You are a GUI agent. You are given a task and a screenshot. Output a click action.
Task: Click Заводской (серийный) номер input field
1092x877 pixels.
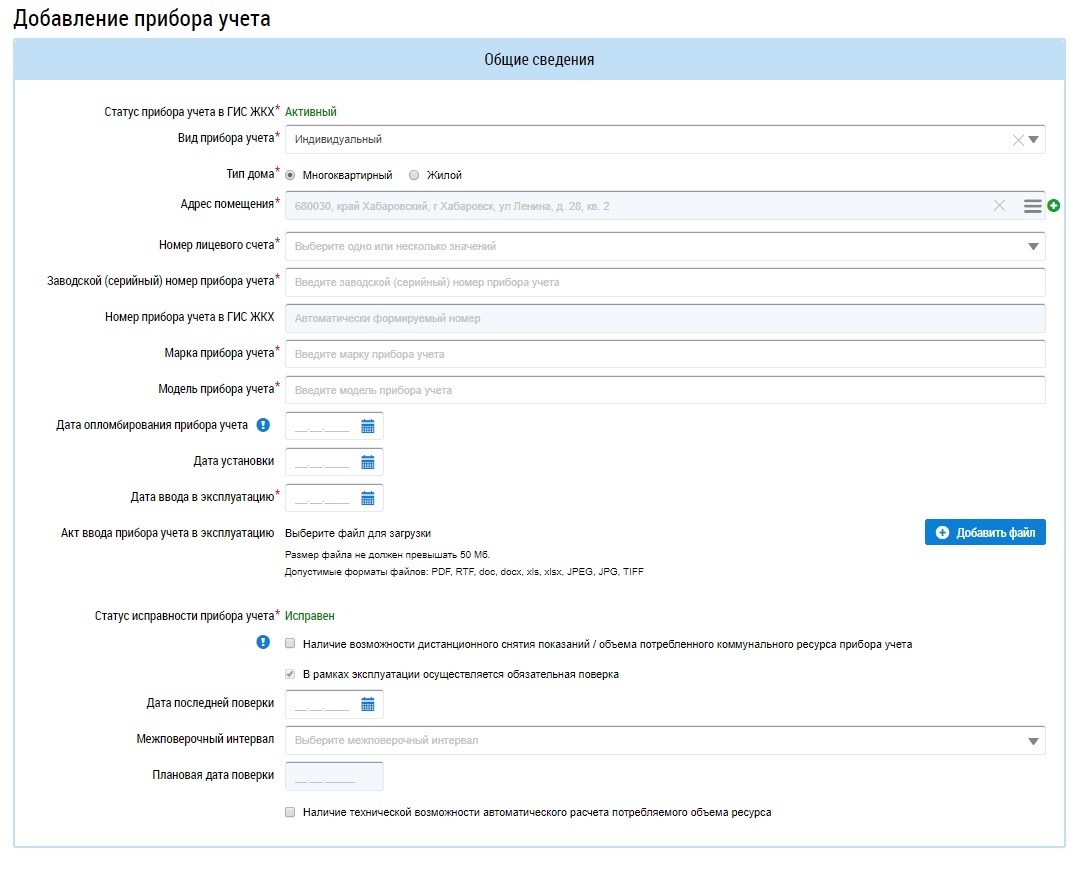point(665,283)
